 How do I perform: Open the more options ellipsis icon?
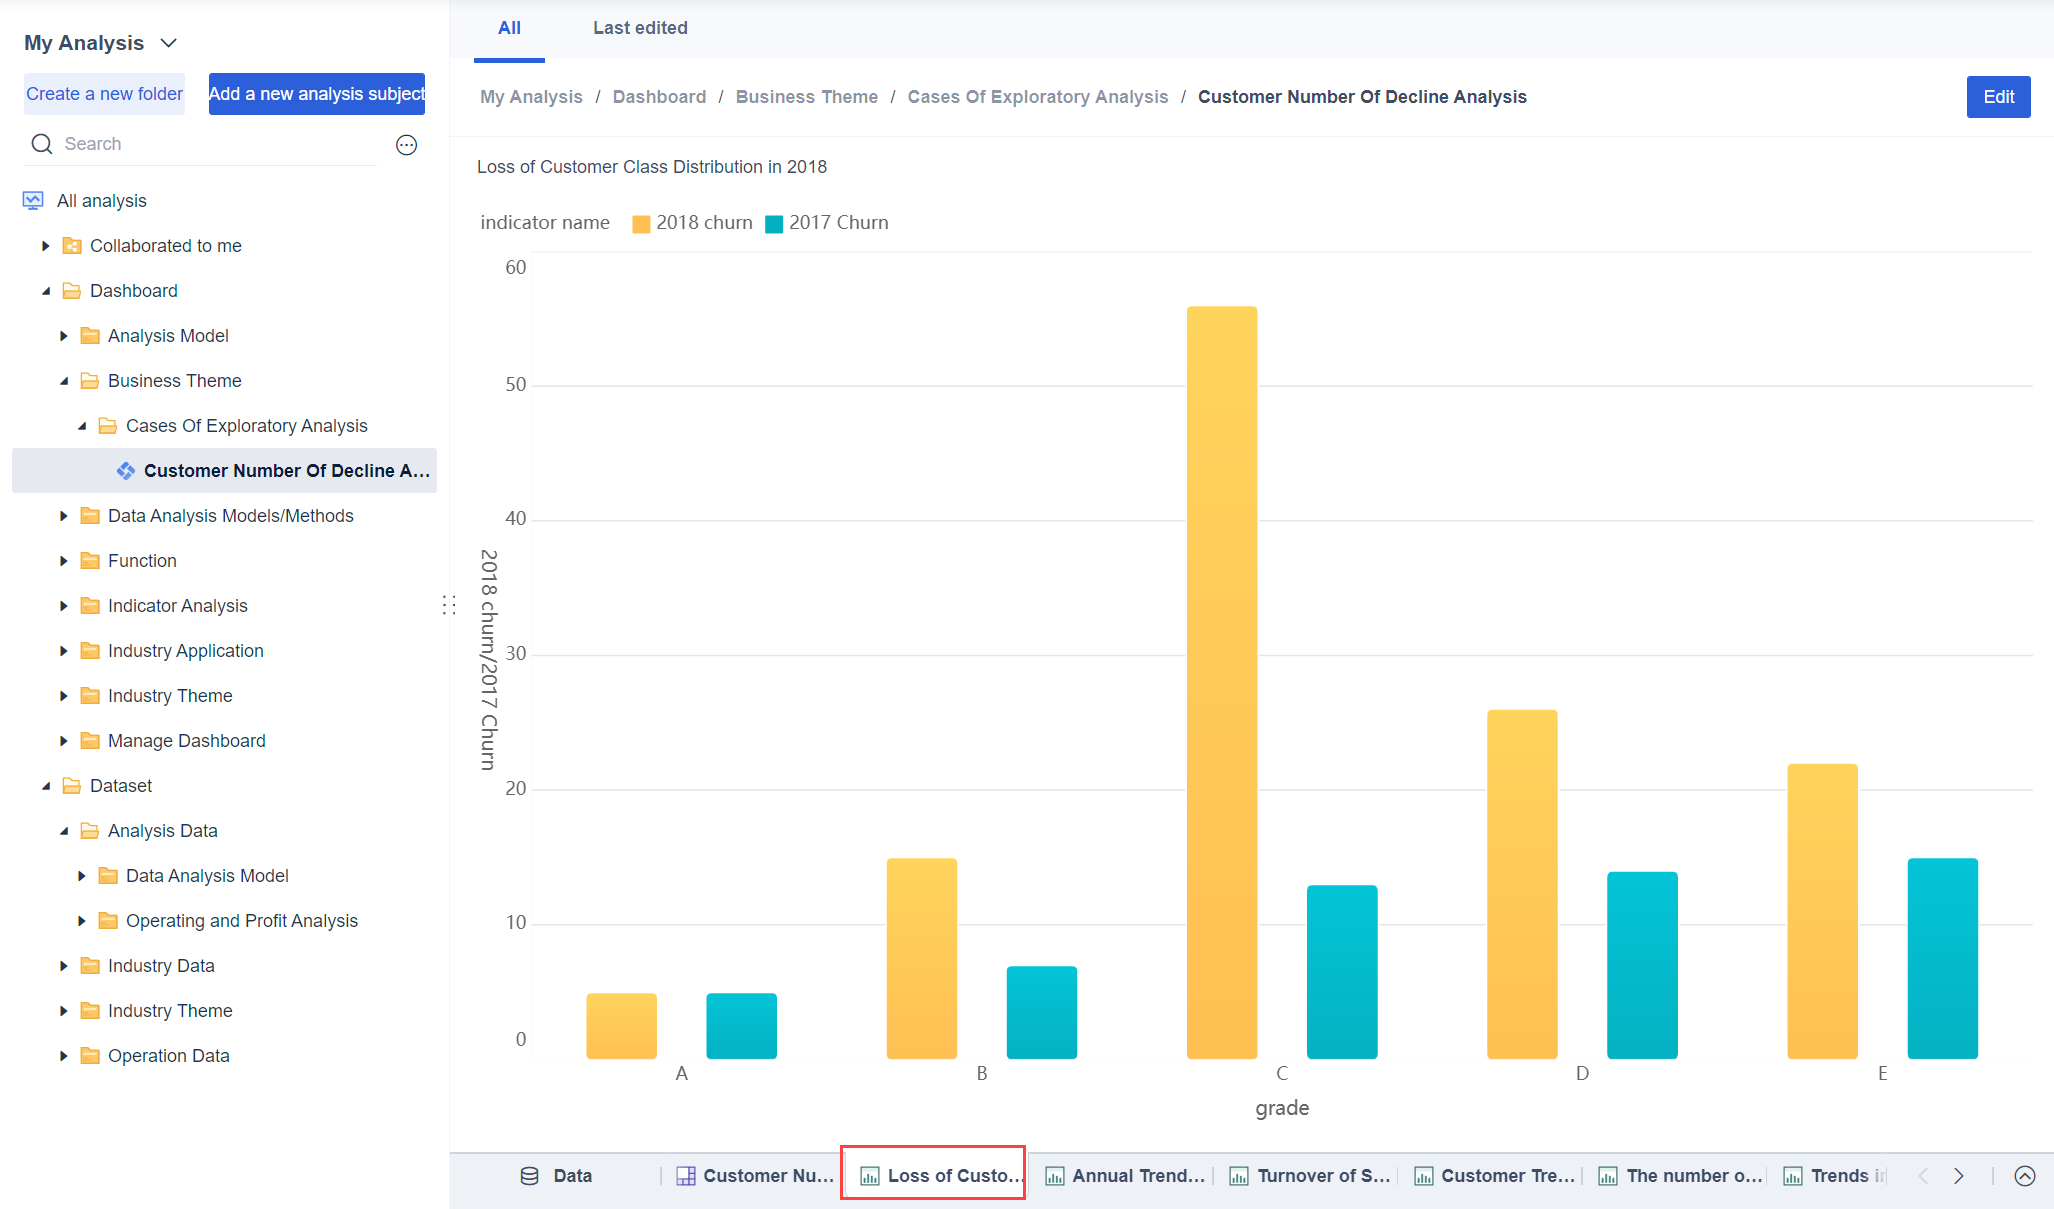click(406, 145)
